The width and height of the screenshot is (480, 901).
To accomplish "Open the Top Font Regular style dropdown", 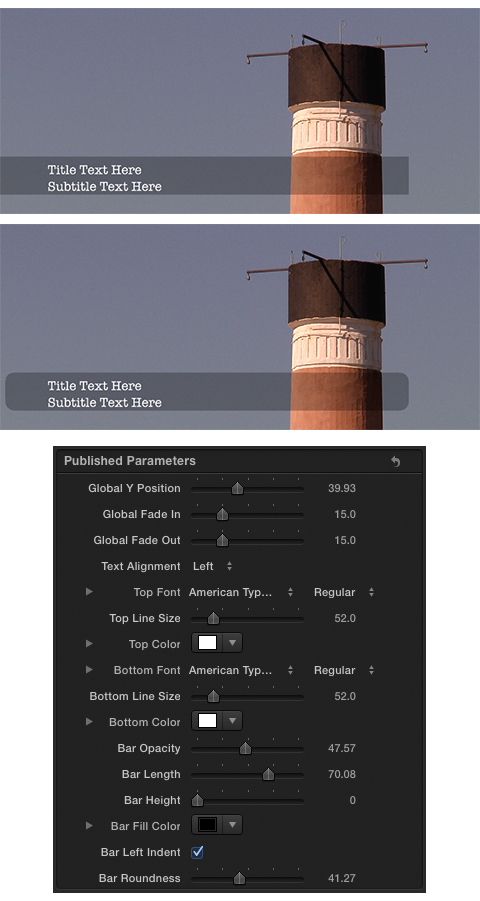I will pyautogui.click(x=344, y=592).
